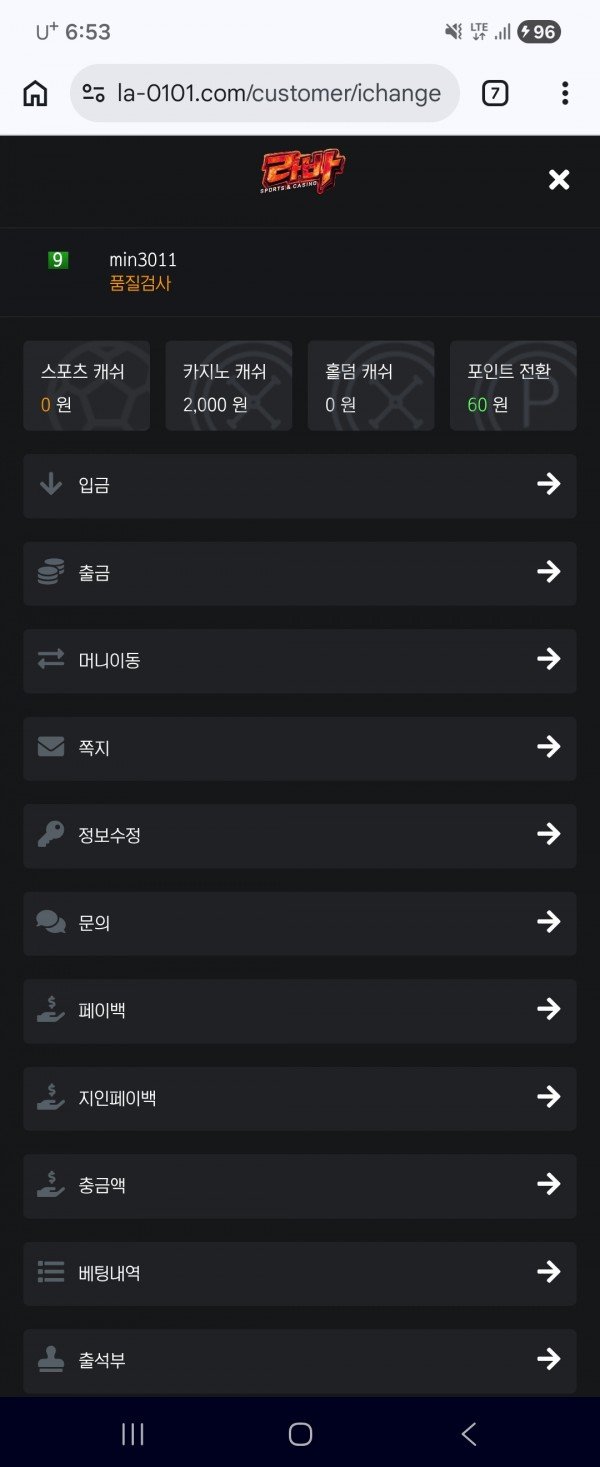This screenshot has height=1467, width=600.
Task: Expand 페이백 using its right arrow
Action: (548, 1010)
